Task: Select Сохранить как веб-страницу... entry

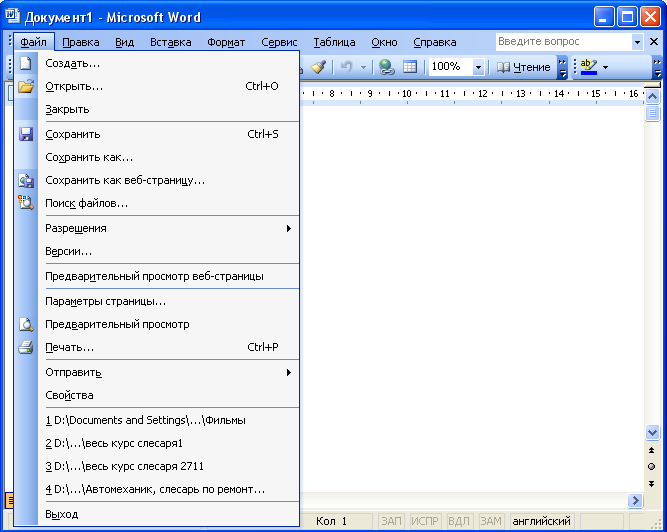Action: 157,180
